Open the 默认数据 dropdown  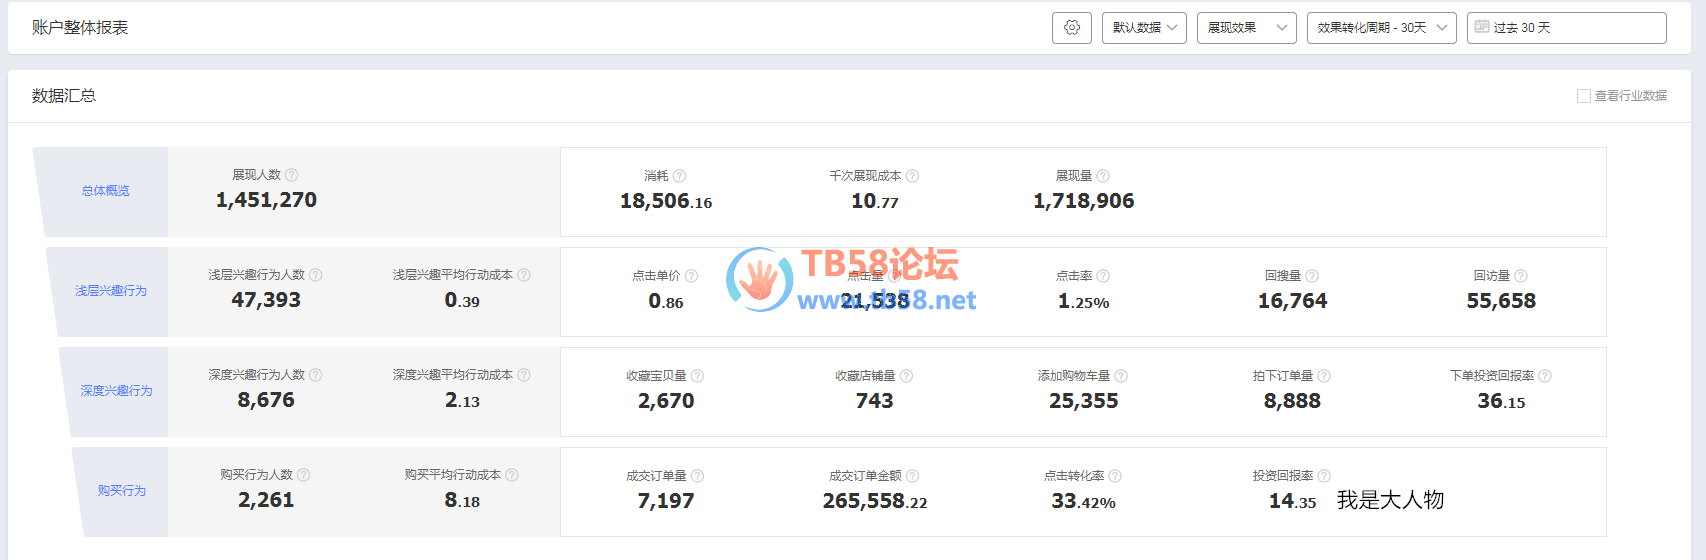(x=1144, y=28)
